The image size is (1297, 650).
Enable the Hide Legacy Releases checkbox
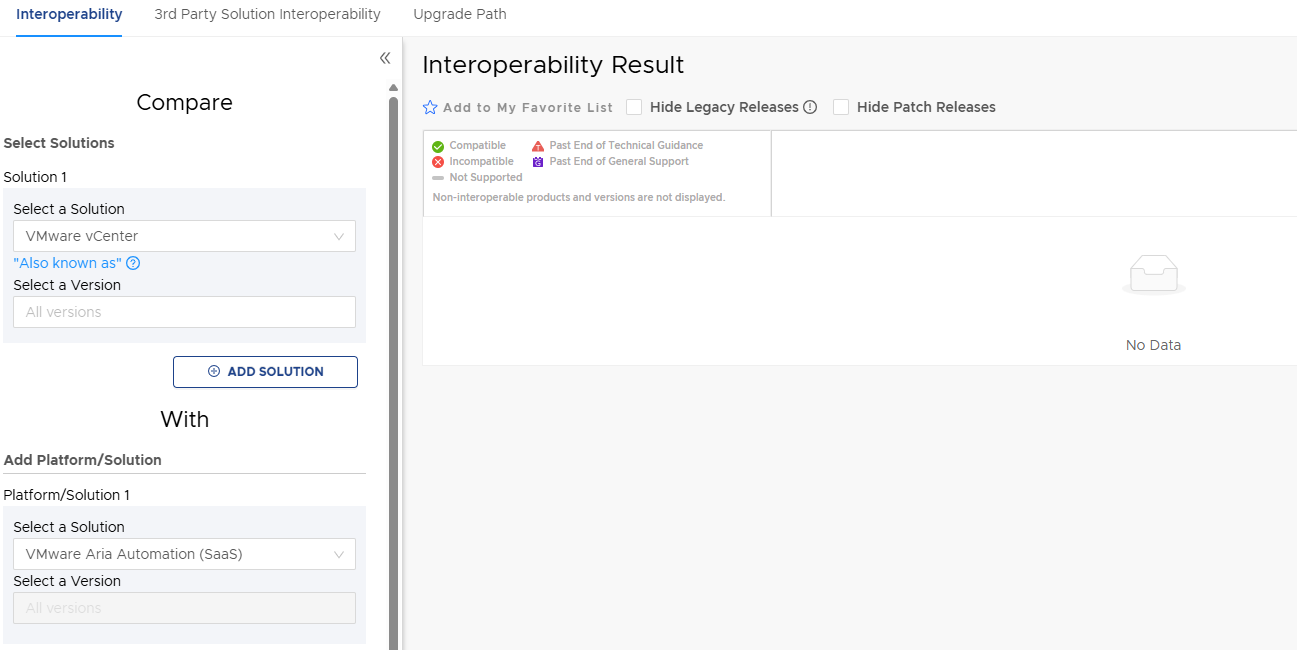(x=634, y=107)
